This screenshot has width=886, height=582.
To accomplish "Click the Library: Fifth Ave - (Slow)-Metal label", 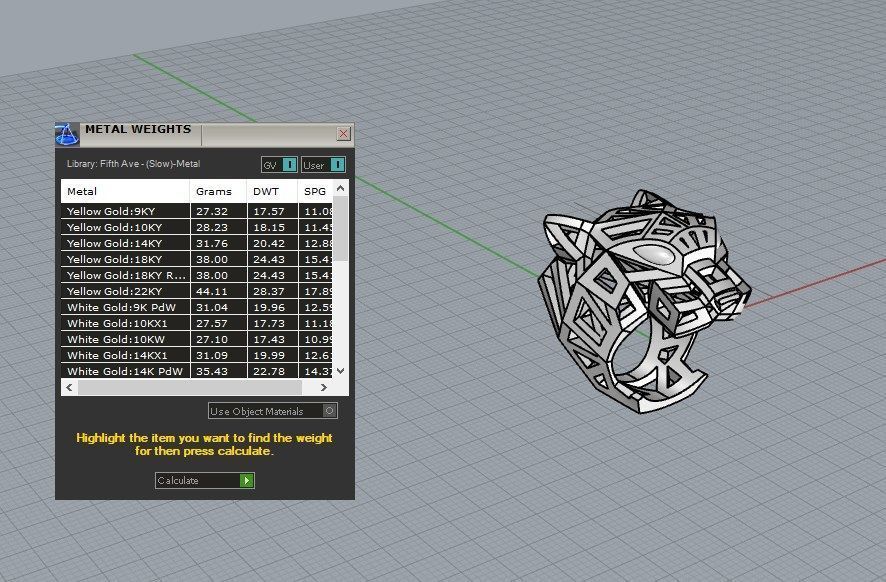I will pyautogui.click(x=133, y=164).
